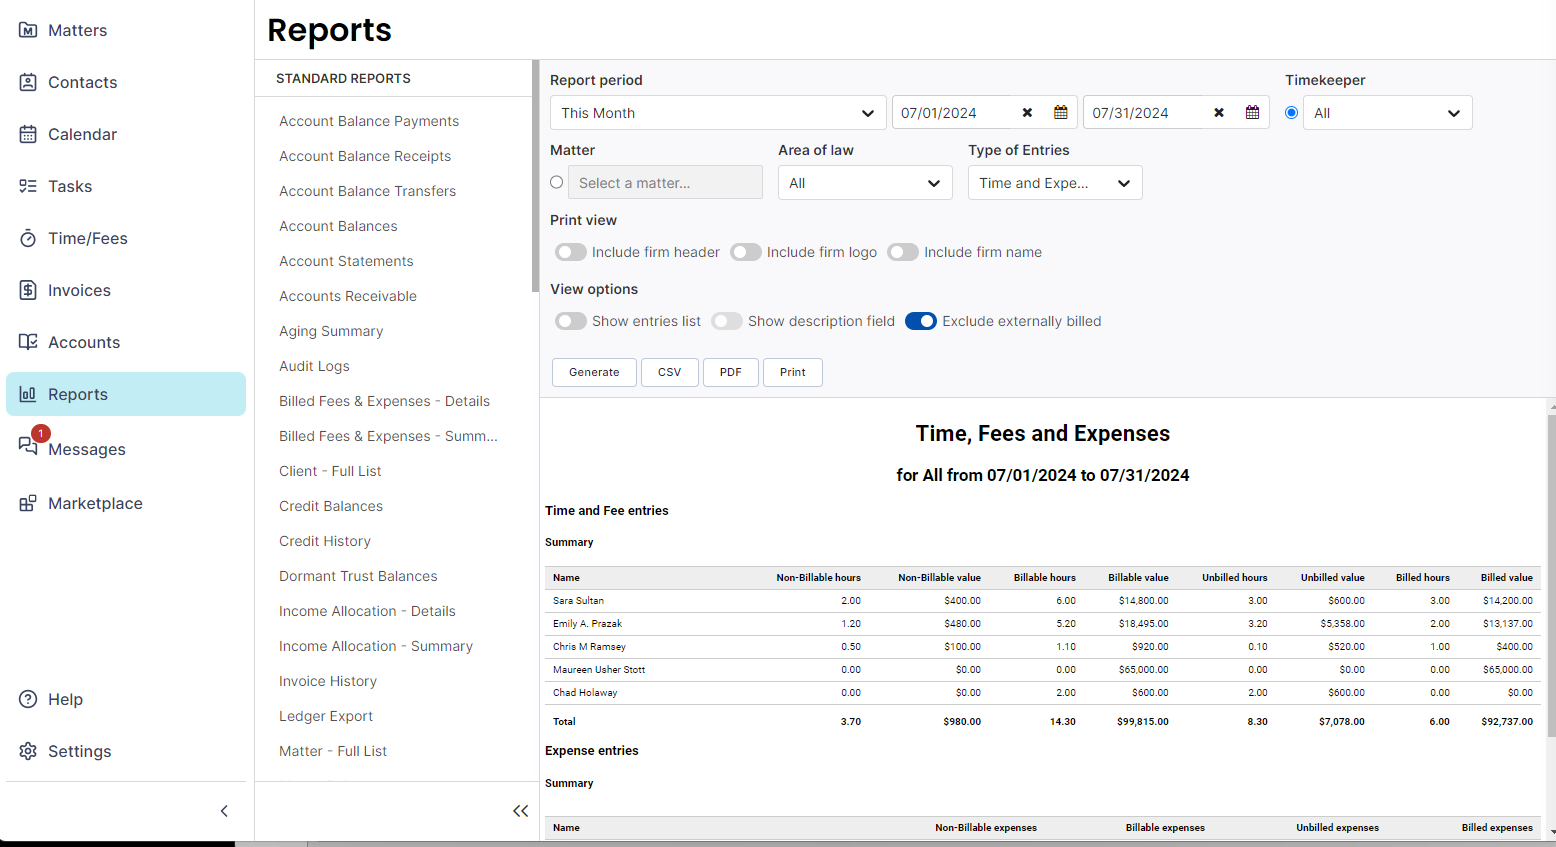The height and width of the screenshot is (847, 1556).
Task: Export report with CSV button
Action: click(670, 372)
